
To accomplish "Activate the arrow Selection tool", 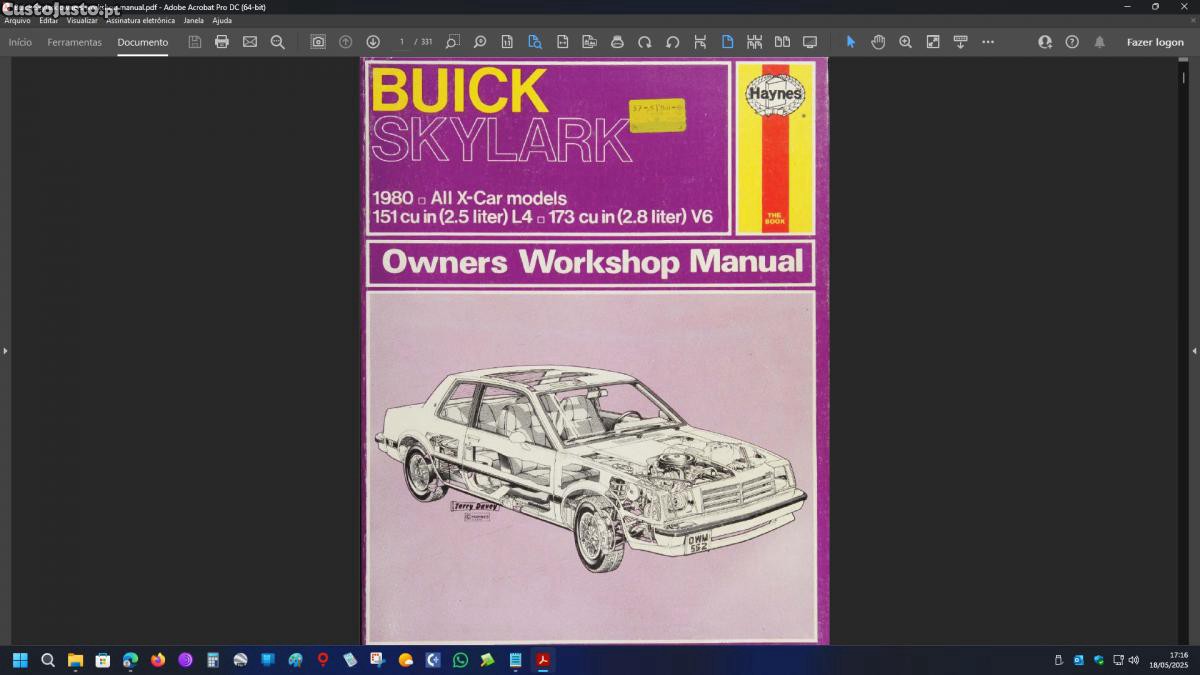I will pyautogui.click(x=851, y=42).
